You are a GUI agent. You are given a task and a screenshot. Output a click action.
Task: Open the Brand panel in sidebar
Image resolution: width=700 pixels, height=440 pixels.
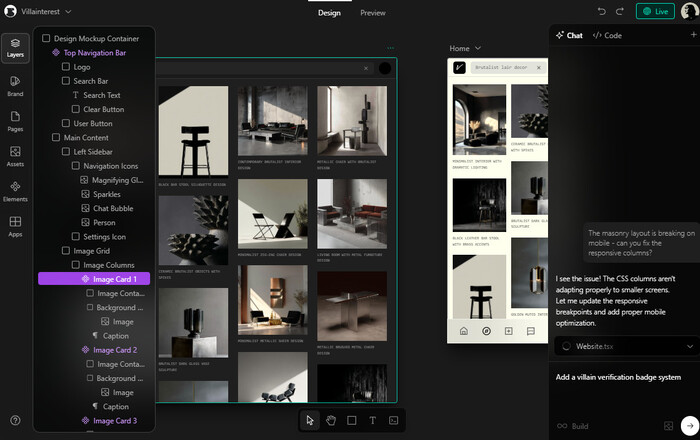[x=15, y=82]
